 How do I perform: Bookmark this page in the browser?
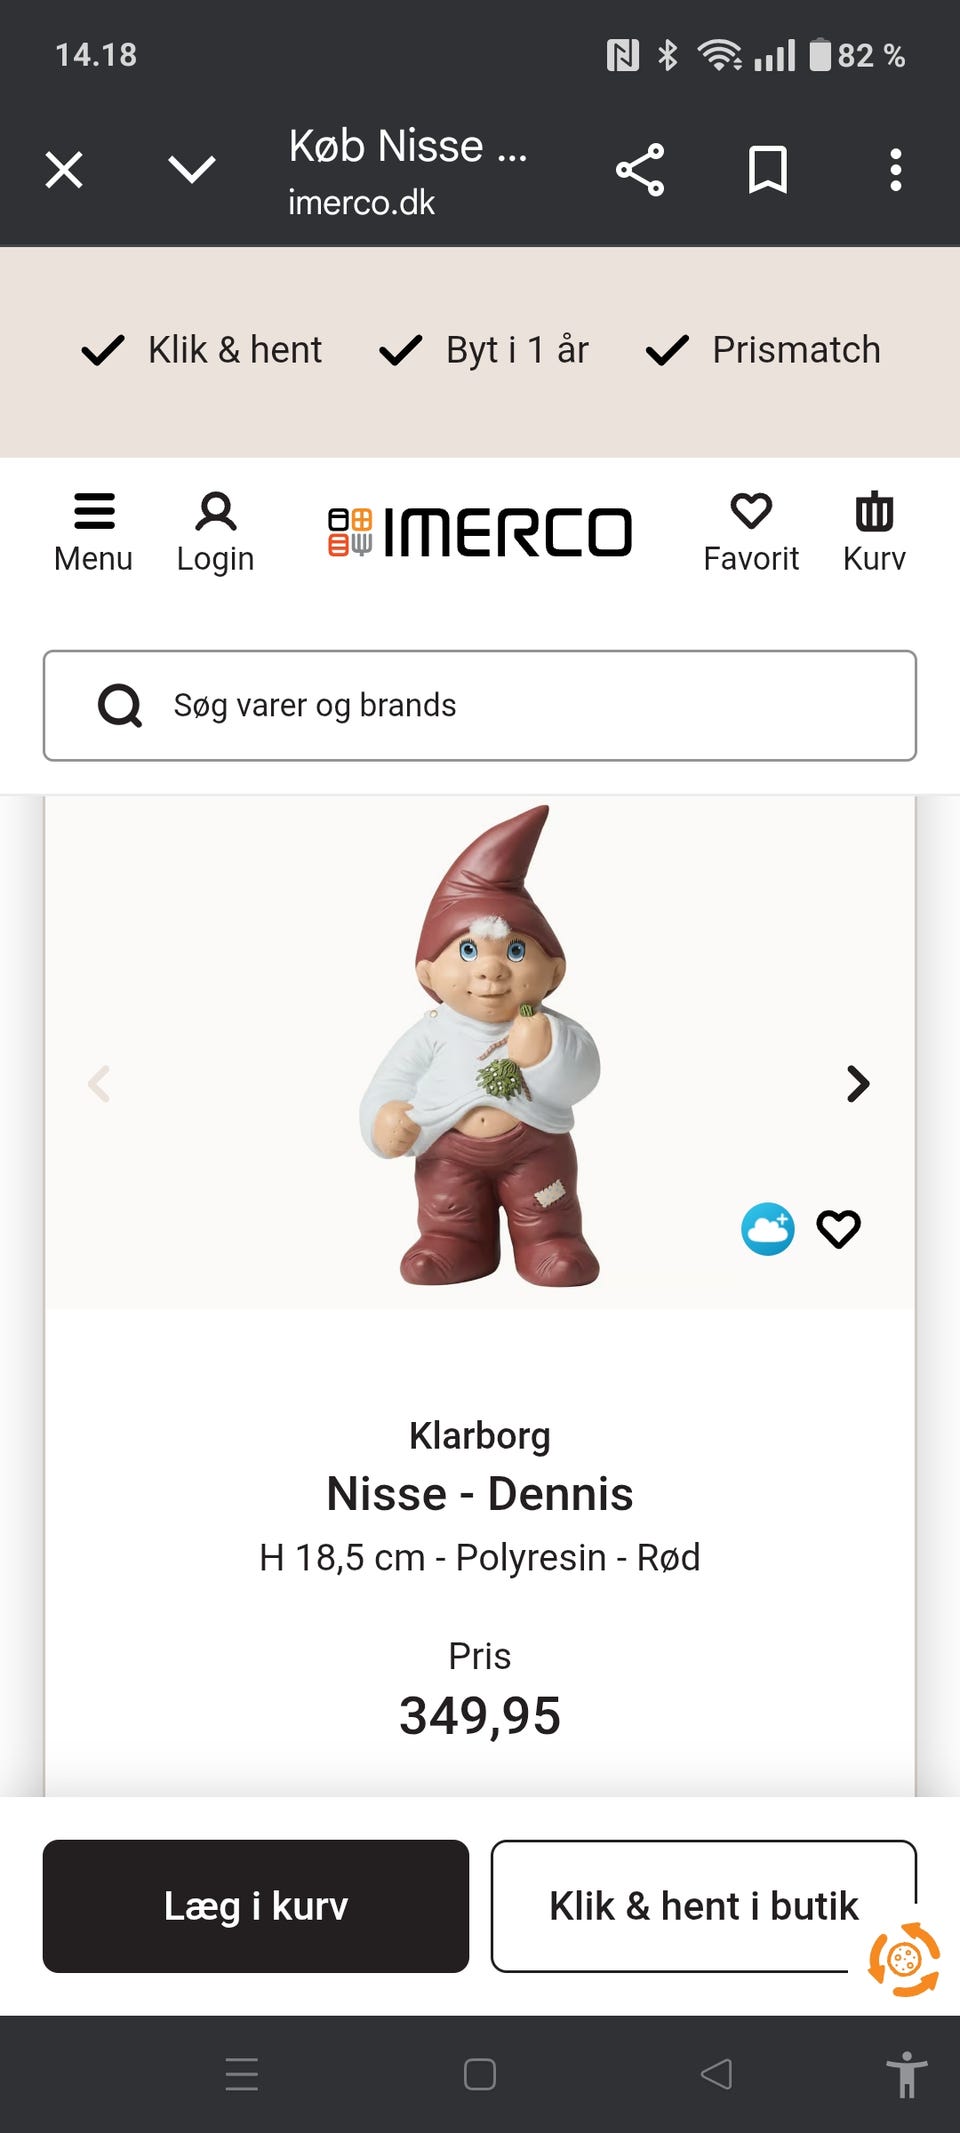[x=768, y=170]
